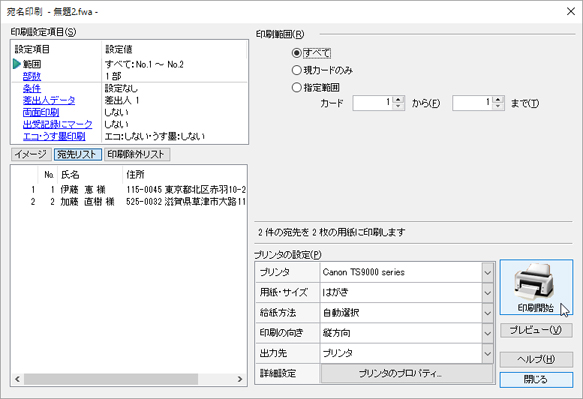Click the プリンタのプロパティ button
The width and height of the screenshot is (583, 399).
407,373
